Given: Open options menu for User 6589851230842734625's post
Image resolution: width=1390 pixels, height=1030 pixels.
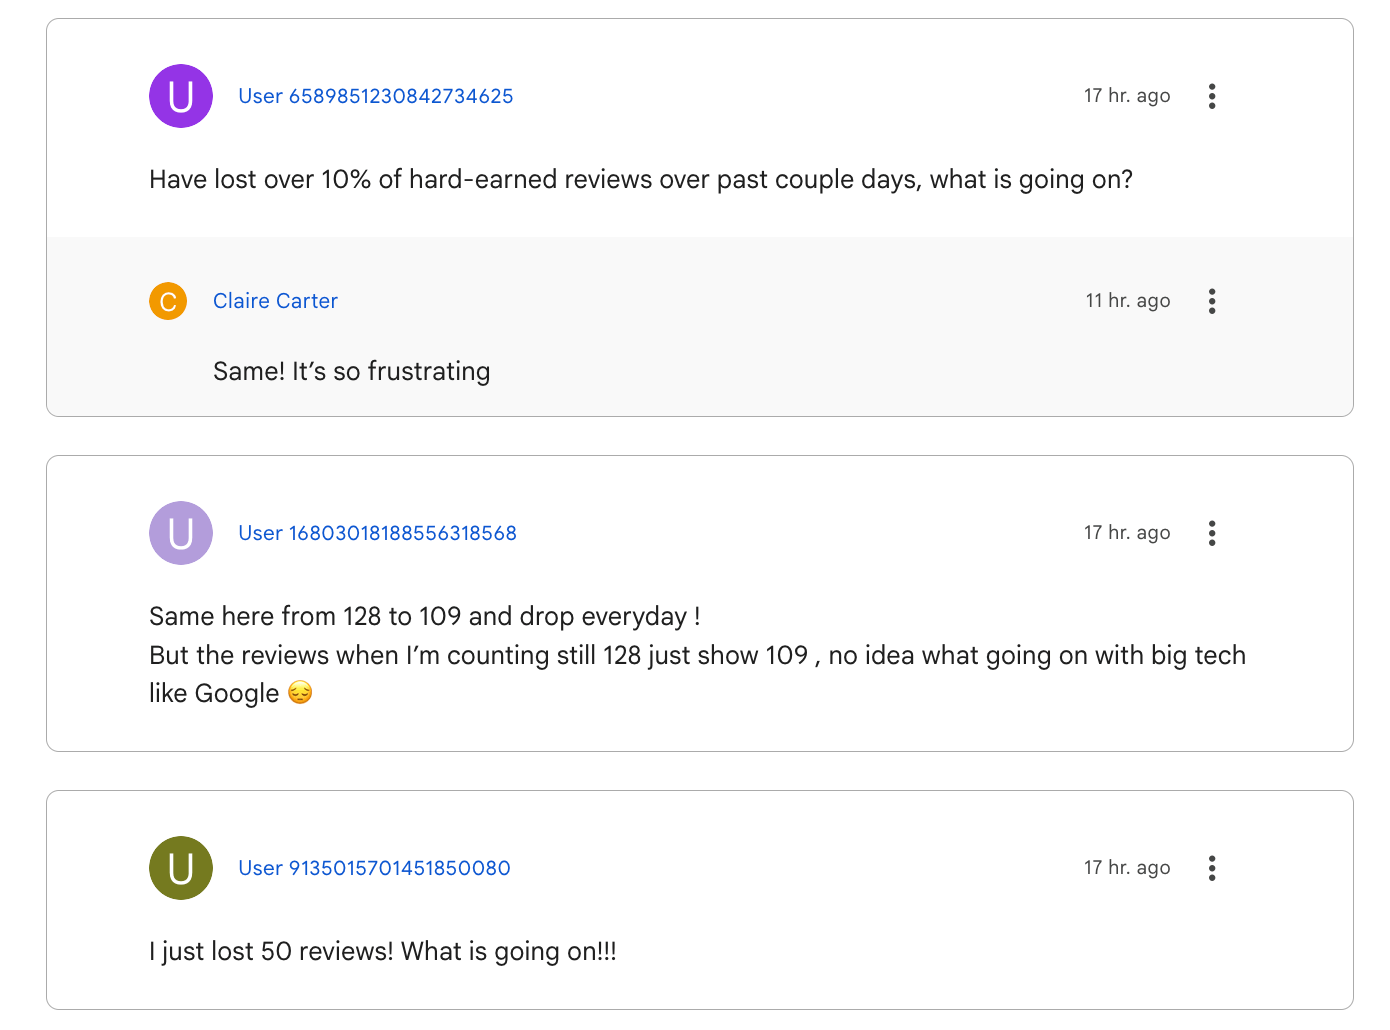Looking at the screenshot, I should coord(1211,96).
